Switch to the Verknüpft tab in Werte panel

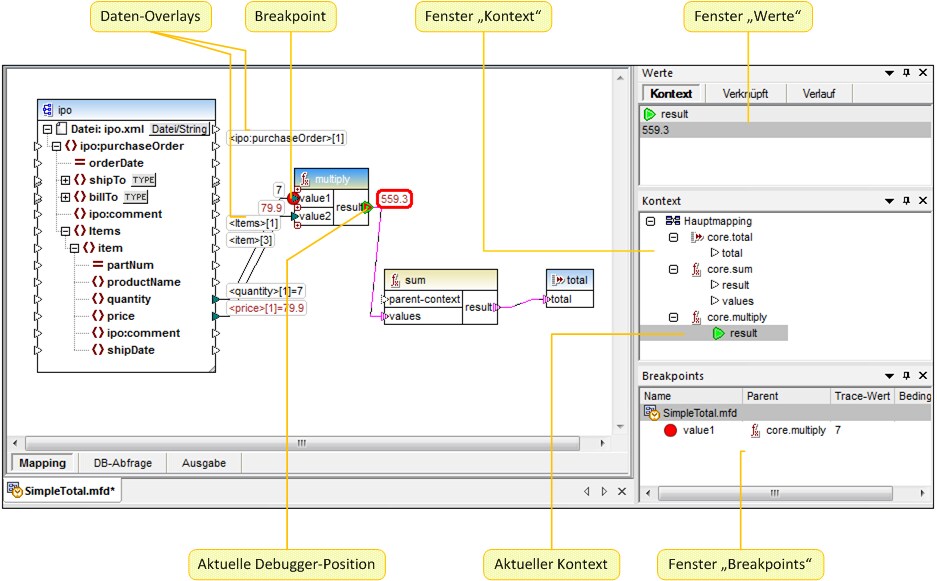(746, 92)
